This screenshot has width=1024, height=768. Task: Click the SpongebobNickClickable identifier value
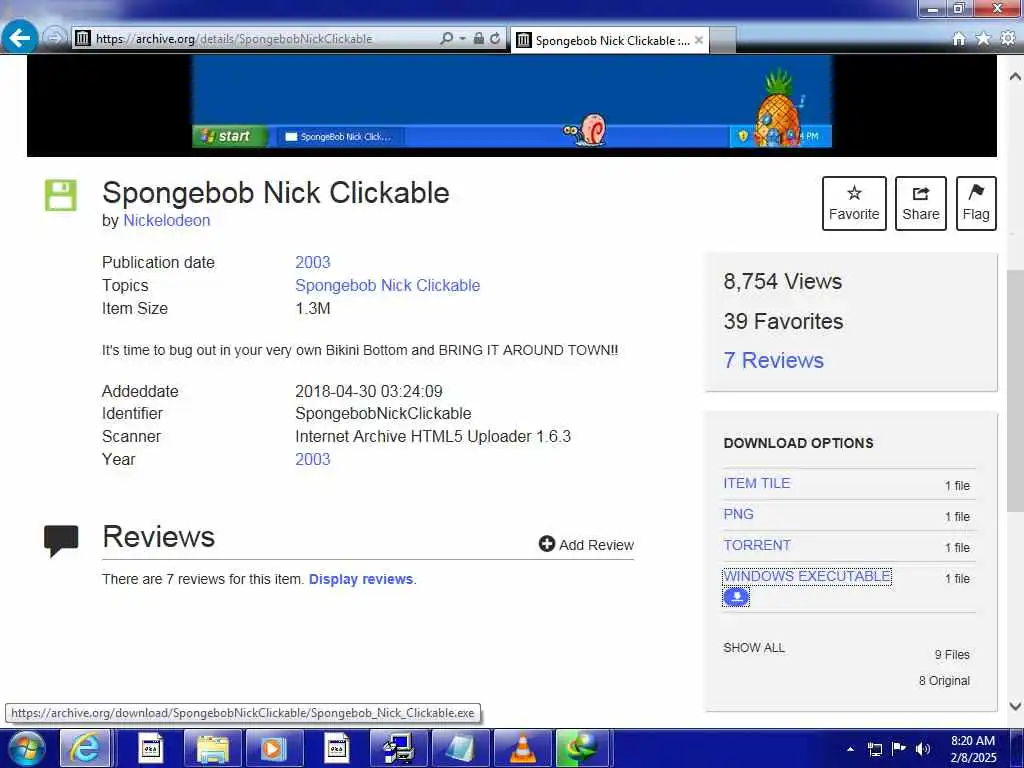[383, 413]
